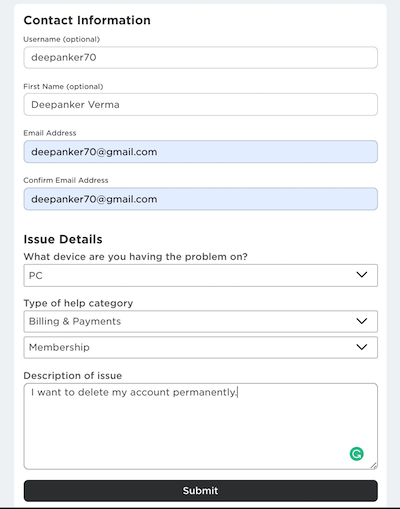Click inside the Description of issue textarea

pyautogui.click(x=200, y=426)
